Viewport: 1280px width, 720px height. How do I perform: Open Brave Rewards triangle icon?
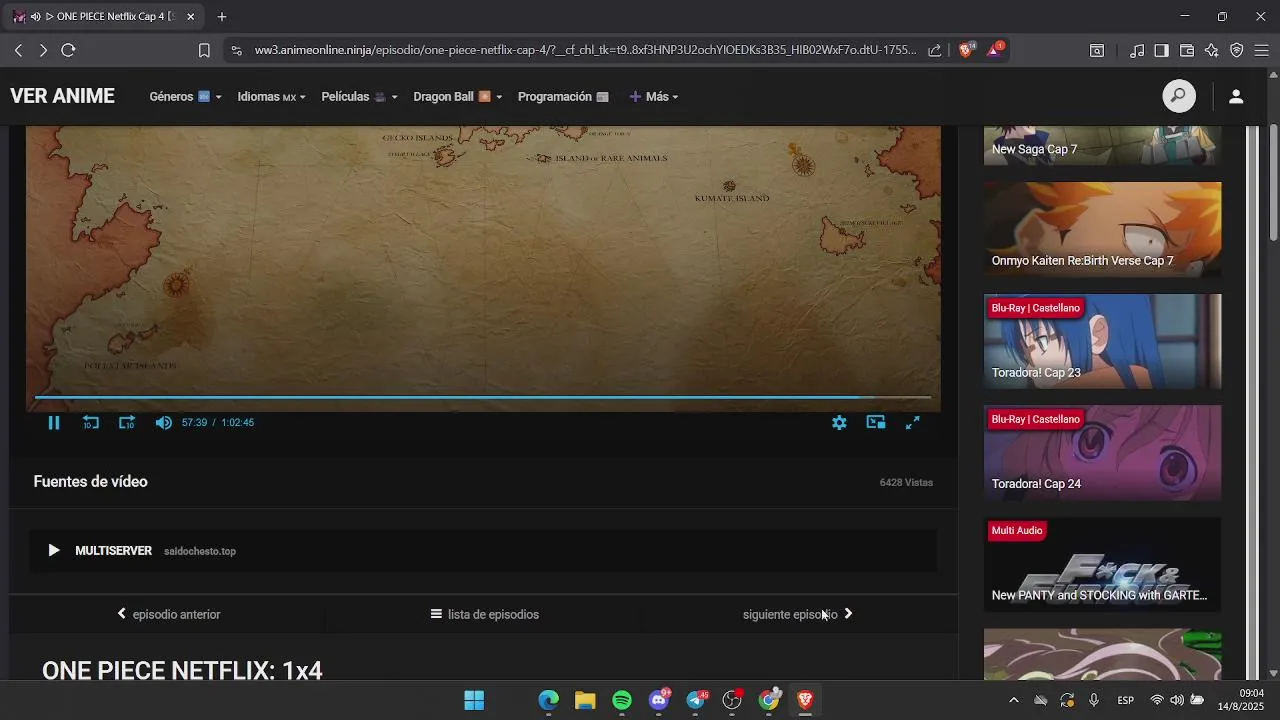[x=996, y=49]
